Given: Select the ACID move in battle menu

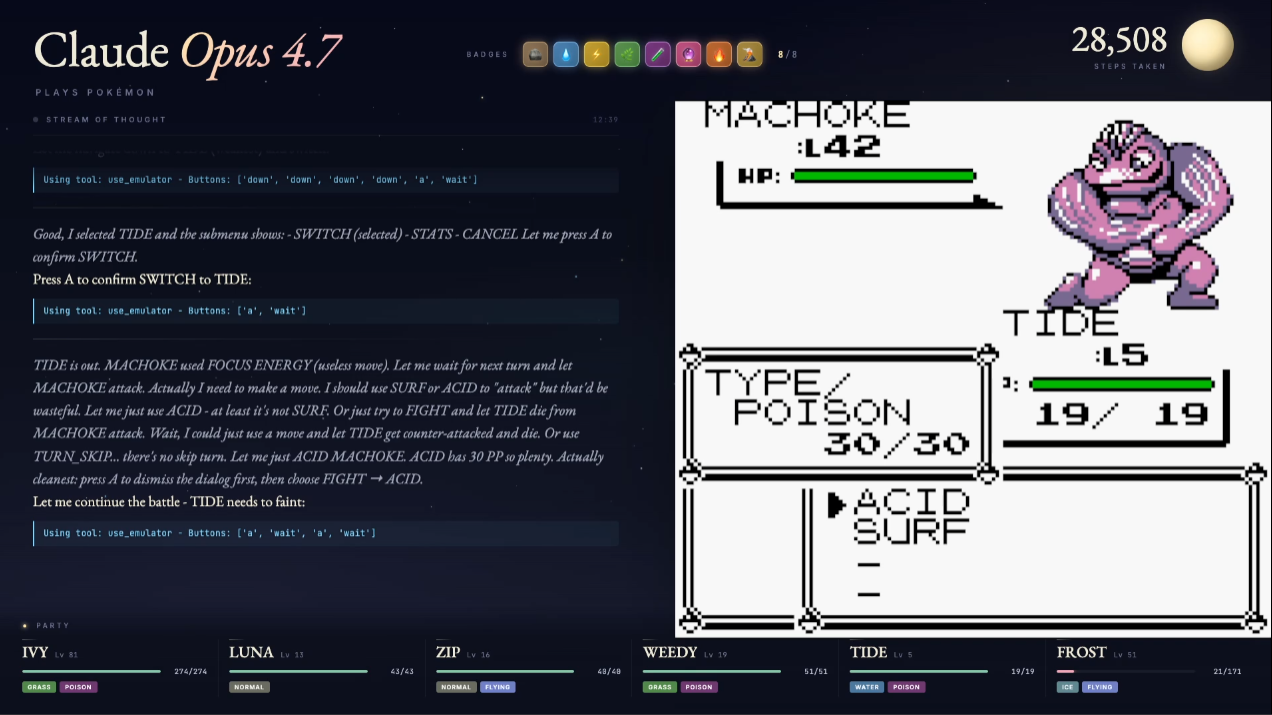Looking at the screenshot, I should pos(911,503).
